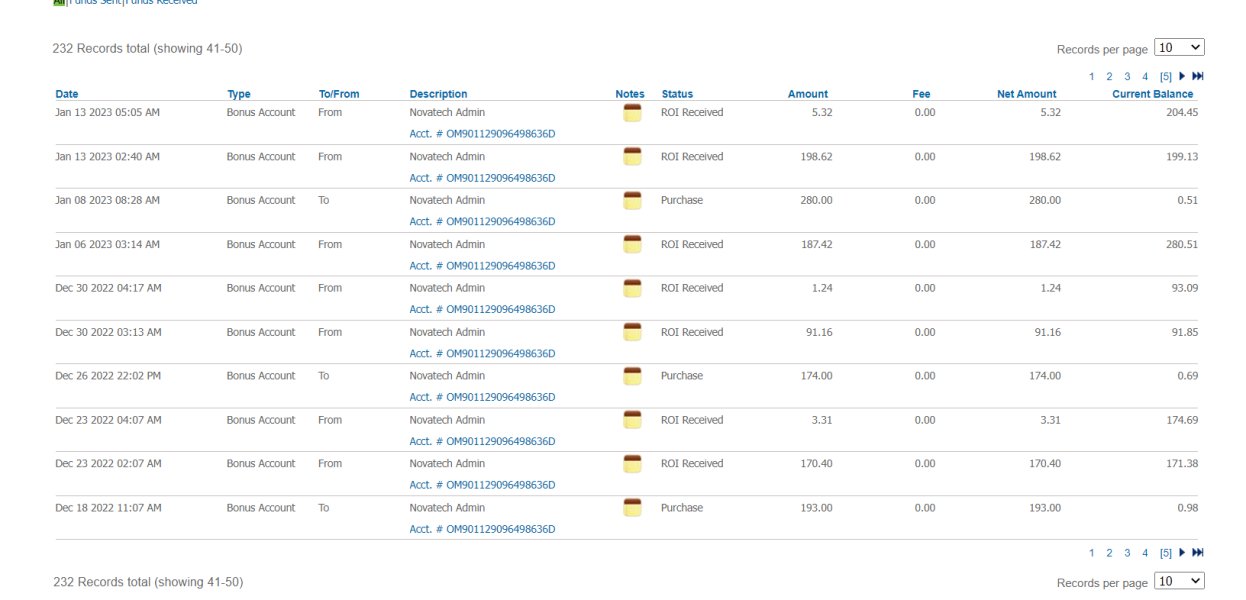
Task: Open the note for Jan 13 2023 05:05 AM transaction
Action: 631,113
